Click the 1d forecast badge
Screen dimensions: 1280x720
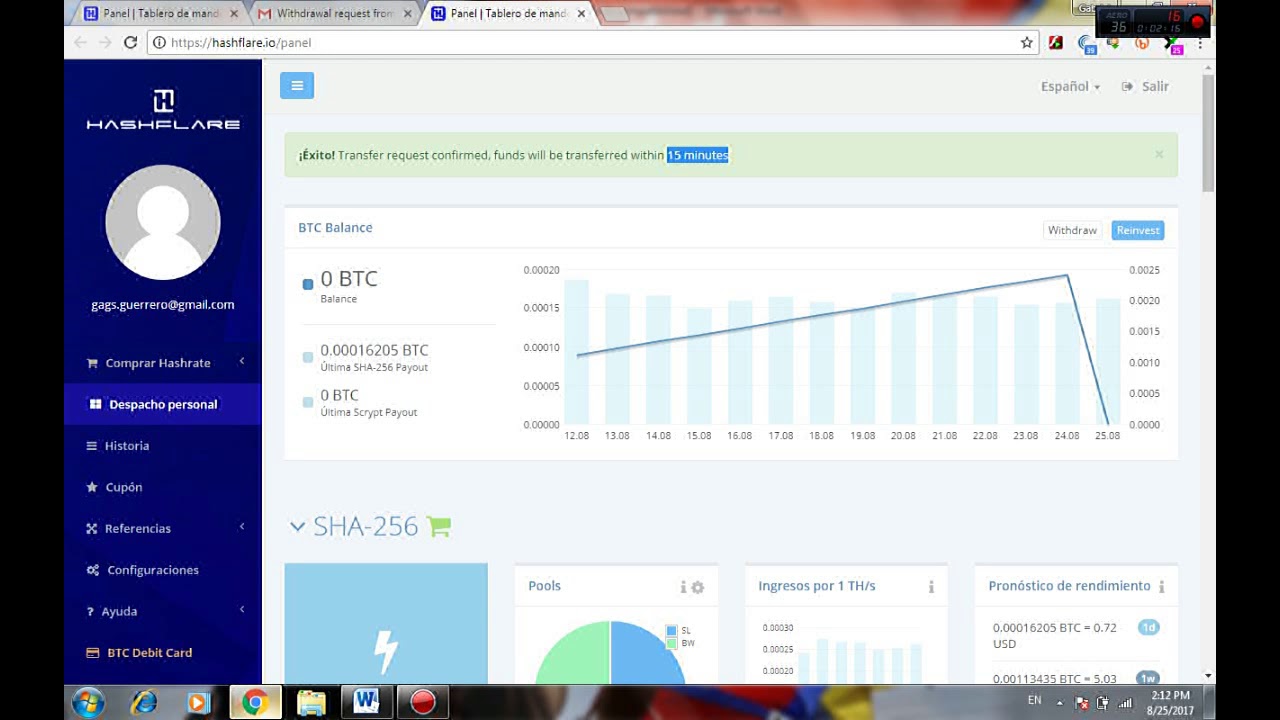point(1148,627)
